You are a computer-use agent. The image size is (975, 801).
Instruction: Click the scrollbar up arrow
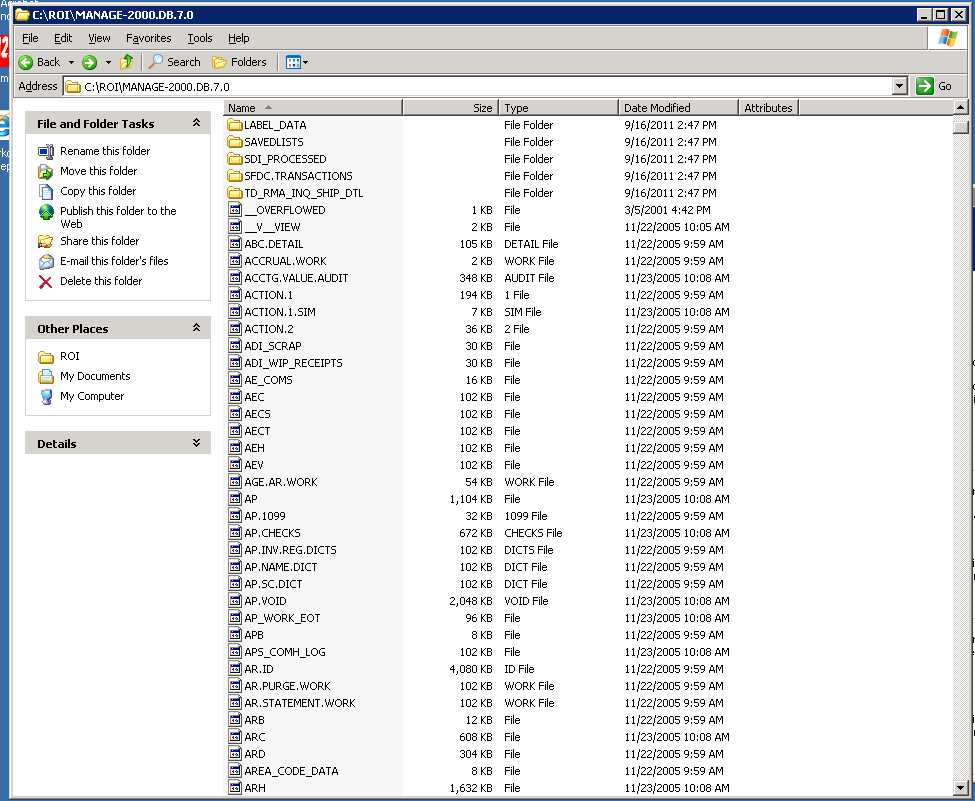tap(960, 108)
